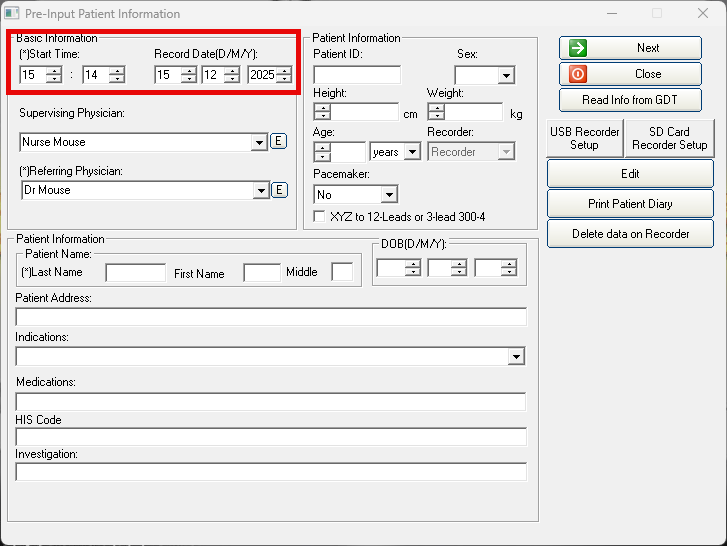
Task: Expand the Pacemaker dropdown
Action: tap(389, 195)
